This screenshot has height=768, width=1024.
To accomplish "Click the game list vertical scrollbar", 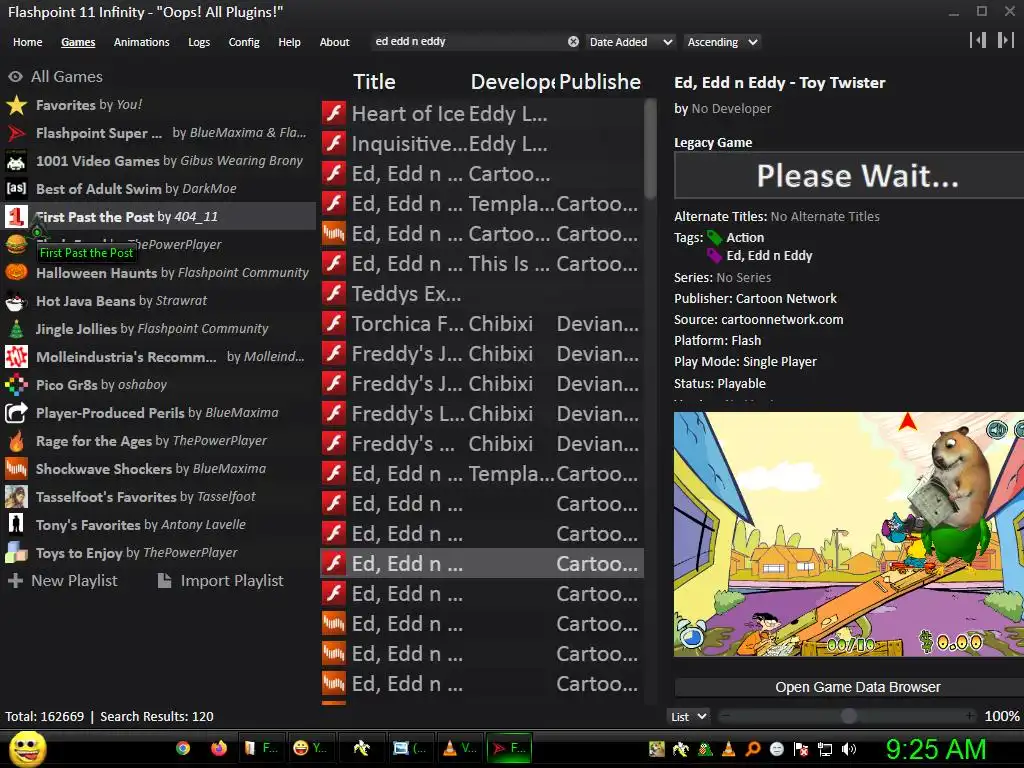I will pyautogui.click(x=650, y=149).
